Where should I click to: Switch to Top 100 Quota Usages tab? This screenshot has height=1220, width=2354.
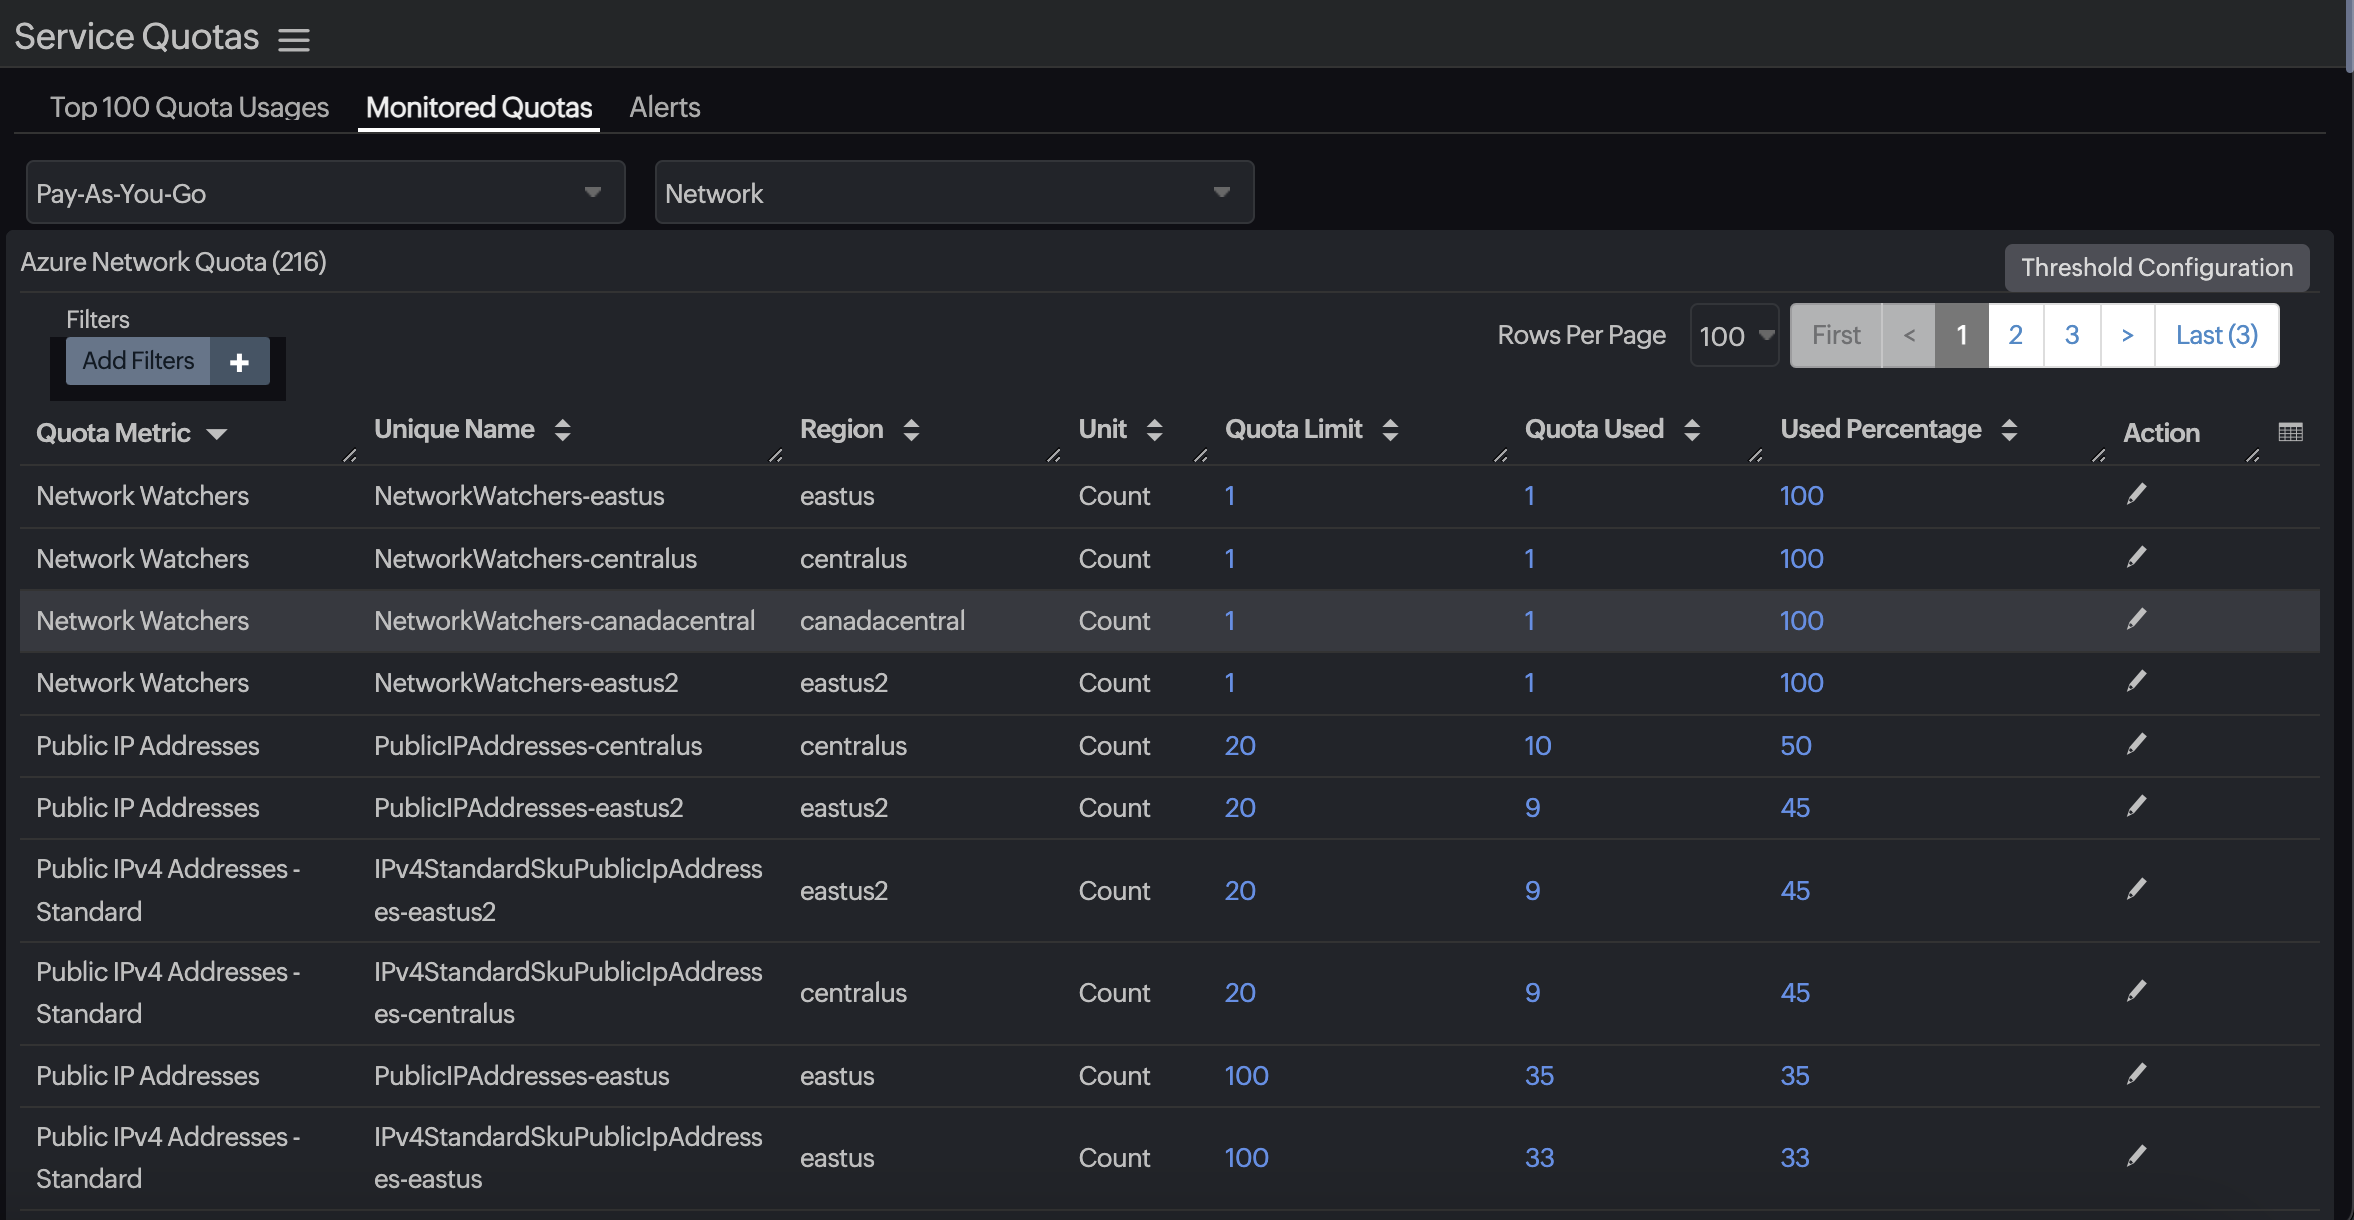tap(189, 107)
